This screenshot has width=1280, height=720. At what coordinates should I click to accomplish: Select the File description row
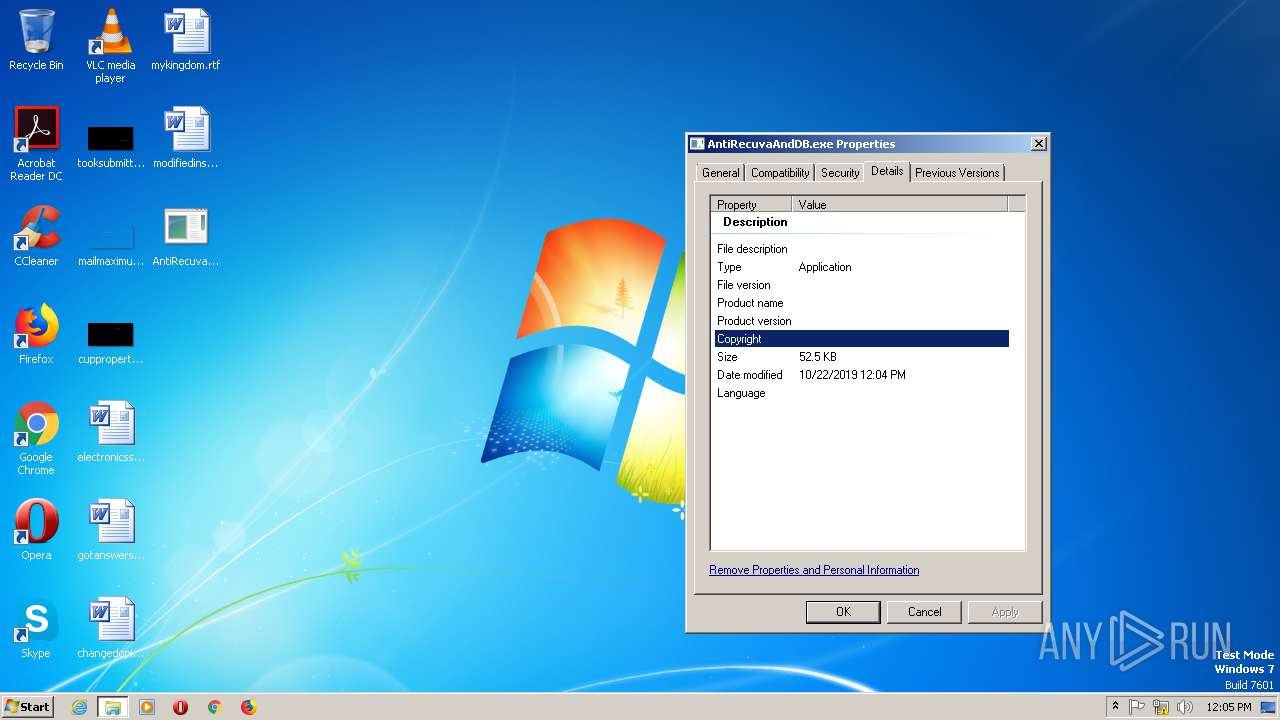[862, 249]
